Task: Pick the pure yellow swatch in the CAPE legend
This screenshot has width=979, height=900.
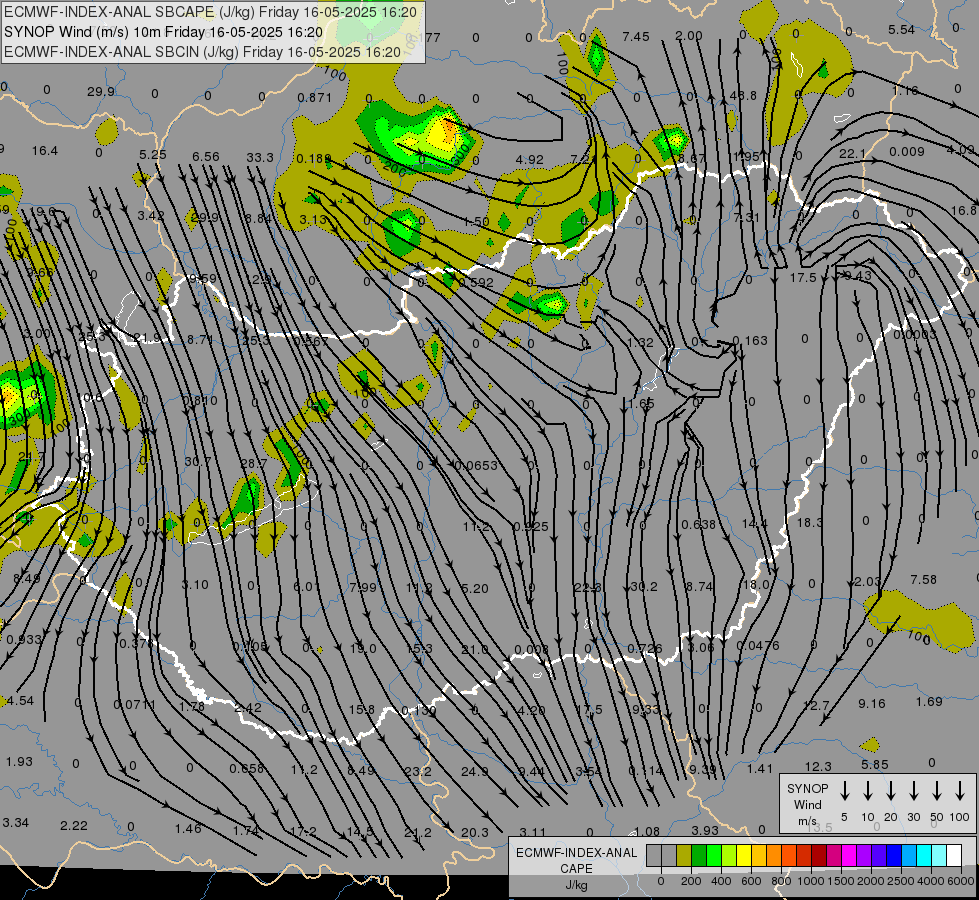Action: (744, 855)
